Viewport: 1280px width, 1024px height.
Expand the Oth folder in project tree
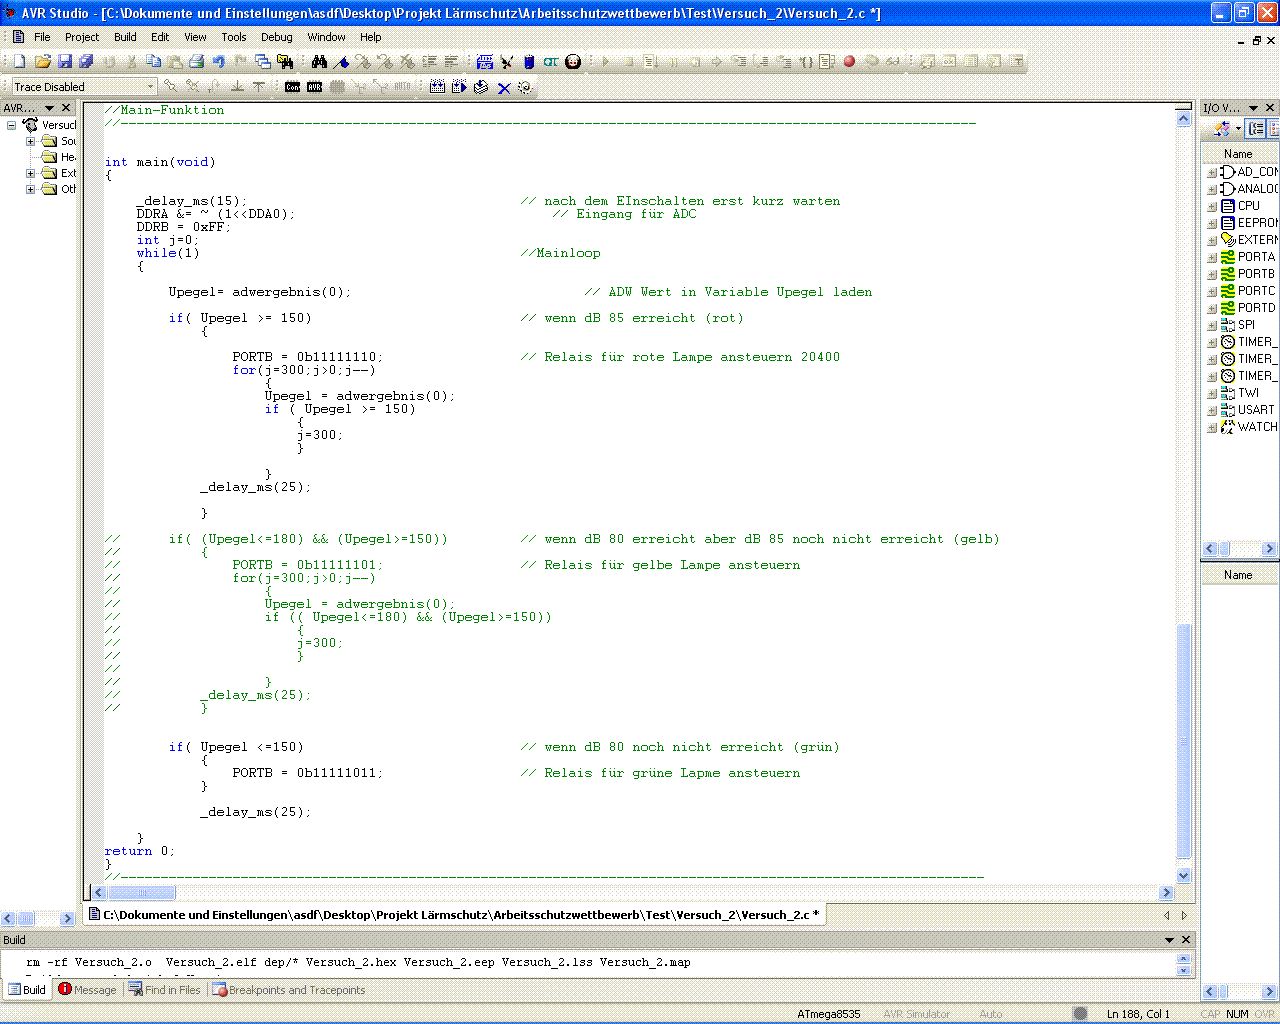(30, 189)
